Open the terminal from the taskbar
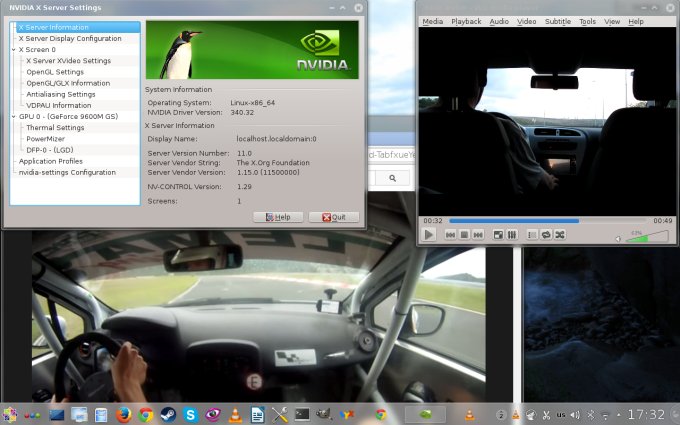The width and height of the screenshot is (680, 425). pyautogui.click(x=302, y=415)
